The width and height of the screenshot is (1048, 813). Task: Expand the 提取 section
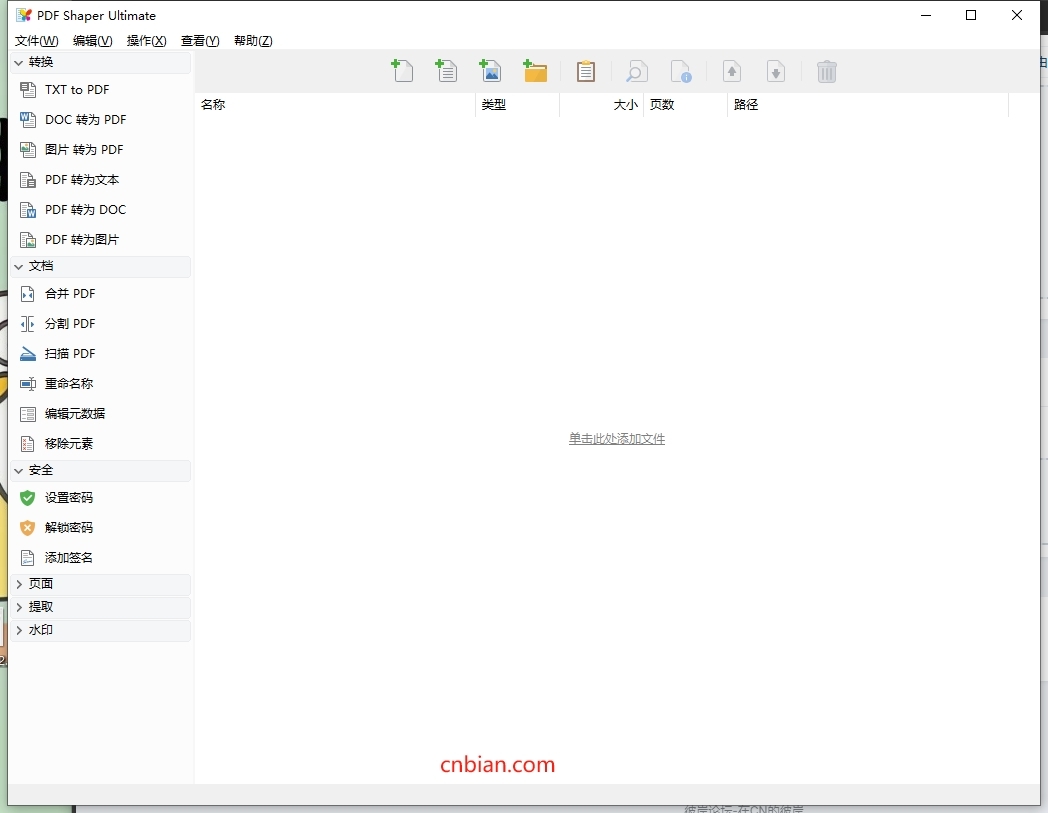[101, 607]
